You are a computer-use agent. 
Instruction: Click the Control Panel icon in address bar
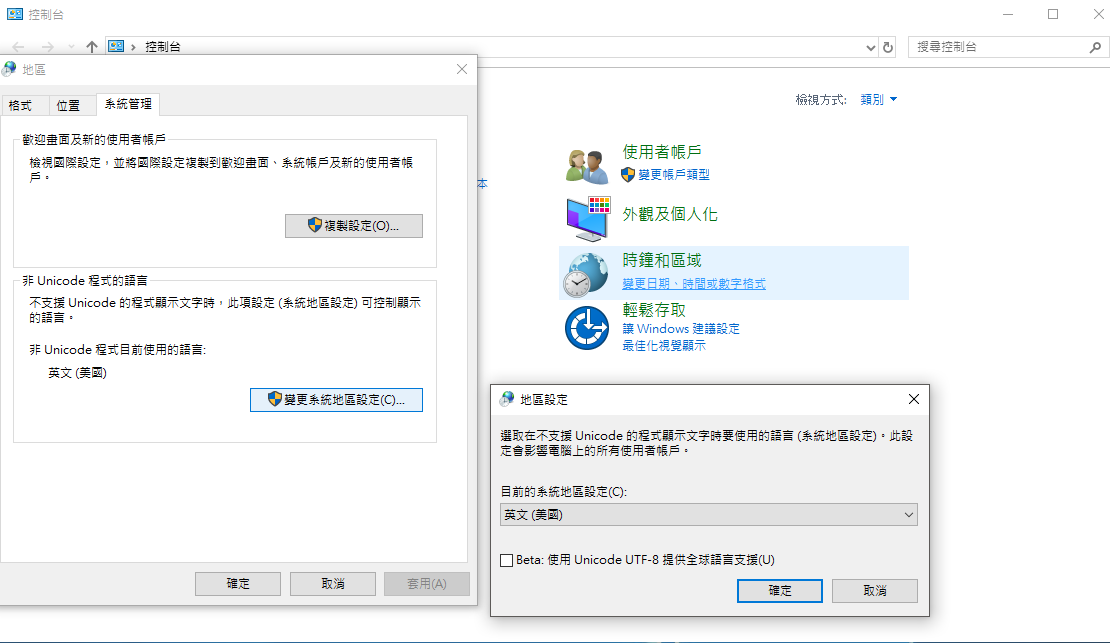(x=116, y=46)
